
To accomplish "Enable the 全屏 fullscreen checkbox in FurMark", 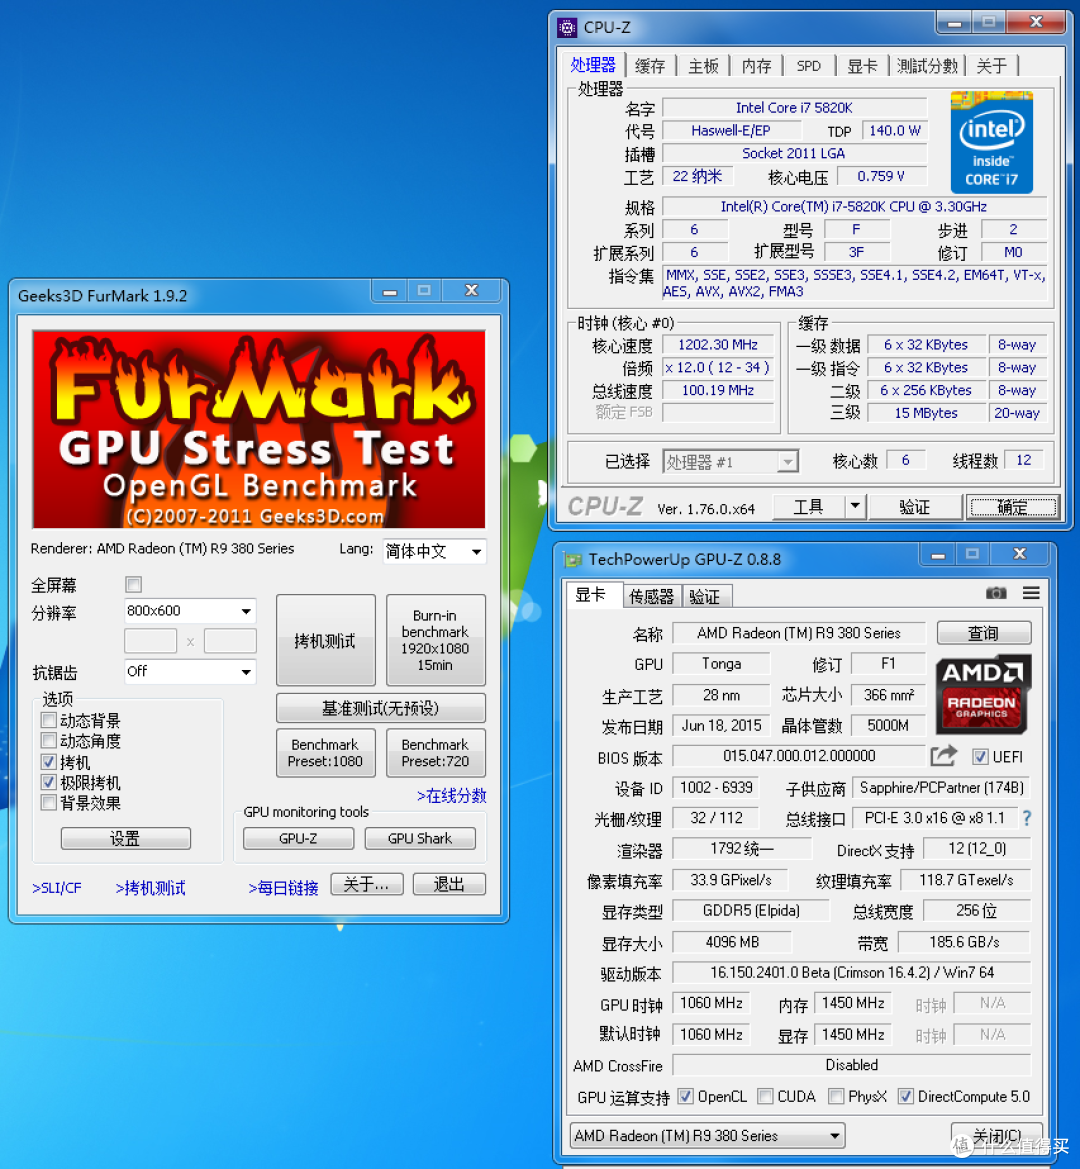I will (x=133, y=584).
